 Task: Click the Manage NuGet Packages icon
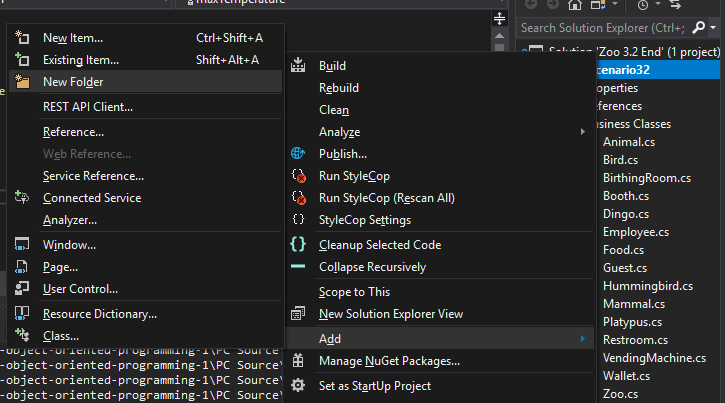[298, 361]
